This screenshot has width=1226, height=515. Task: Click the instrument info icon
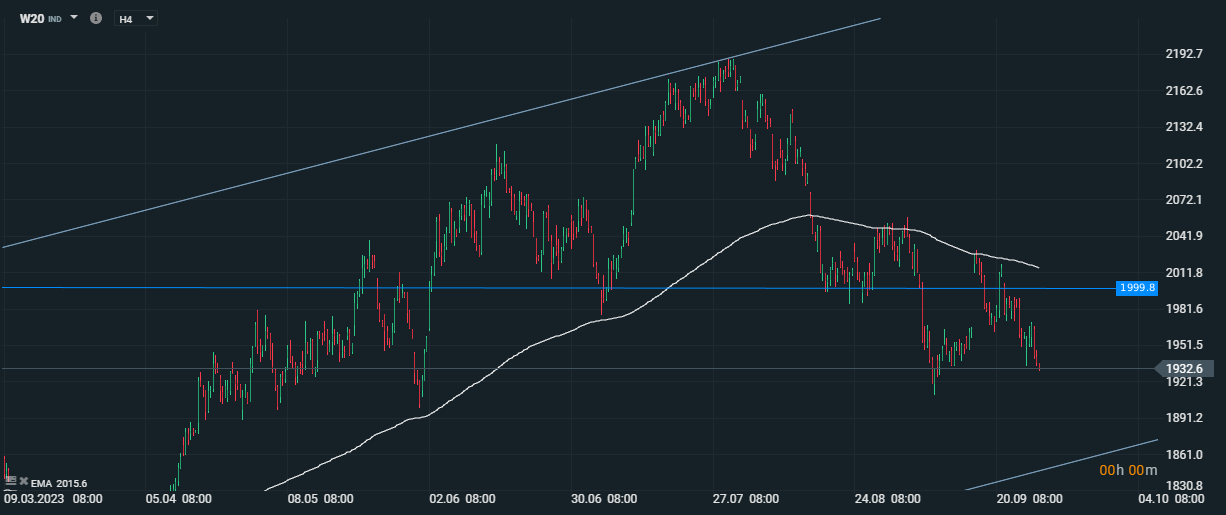pyautogui.click(x=96, y=18)
